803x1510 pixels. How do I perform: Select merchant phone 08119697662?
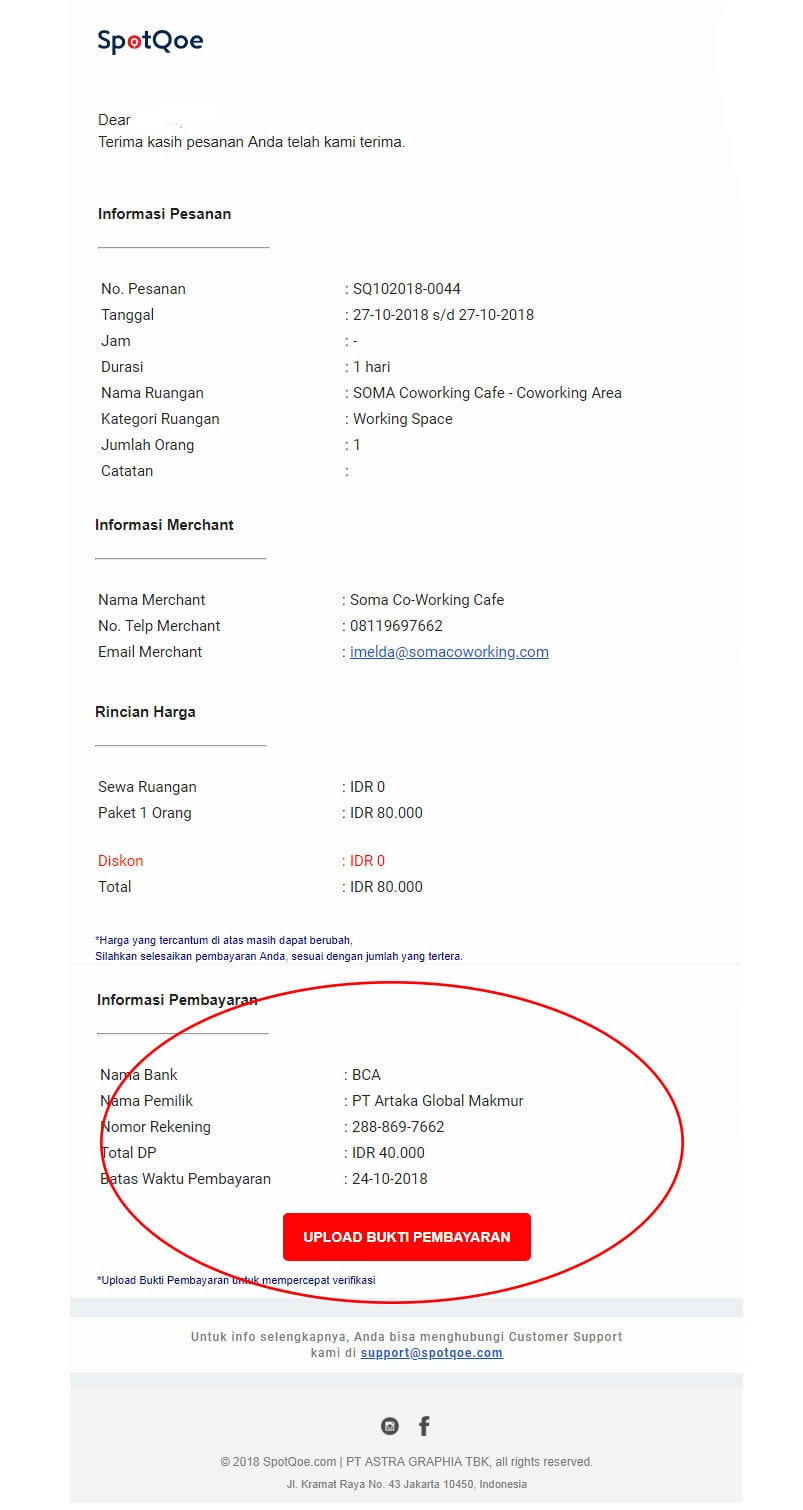click(396, 626)
